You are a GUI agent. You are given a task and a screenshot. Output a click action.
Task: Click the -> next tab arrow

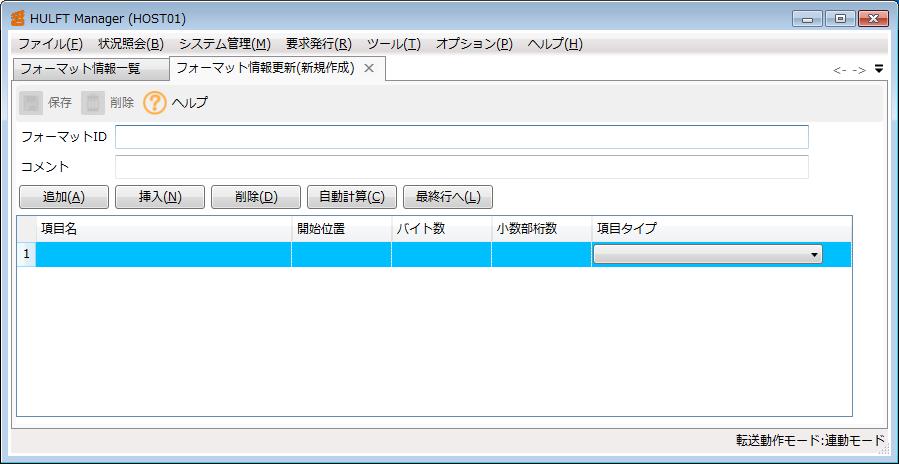point(858,70)
